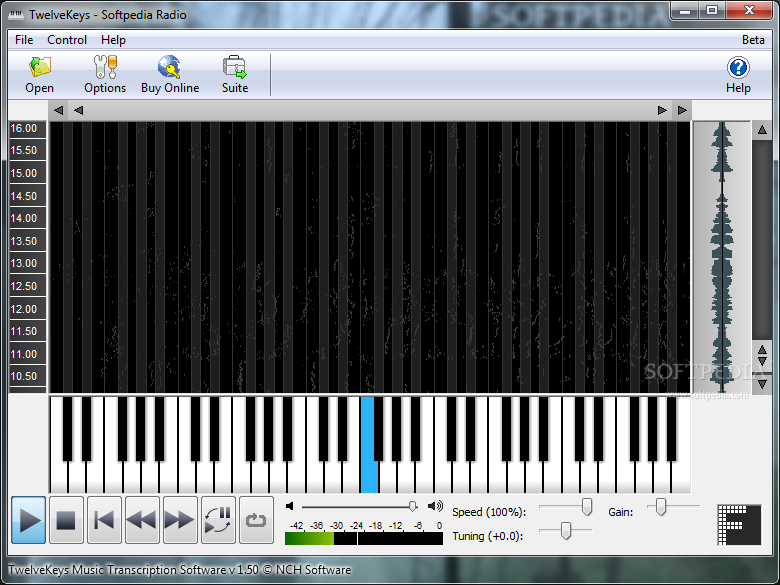
Task: Adjust the Speed (100%) slider
Action: click(587, 507)
